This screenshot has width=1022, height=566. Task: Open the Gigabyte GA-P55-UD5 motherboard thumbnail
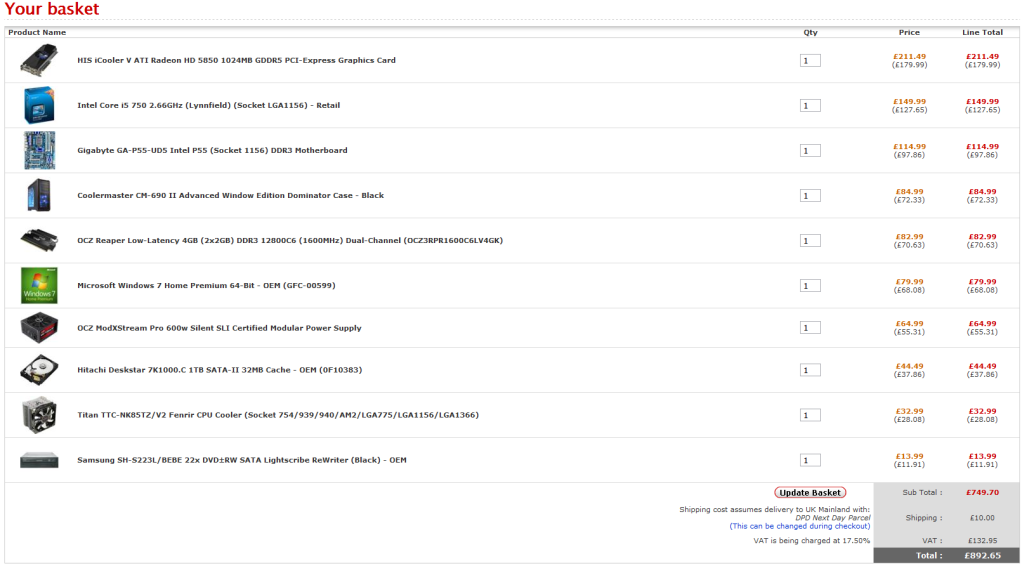[39, 150]
